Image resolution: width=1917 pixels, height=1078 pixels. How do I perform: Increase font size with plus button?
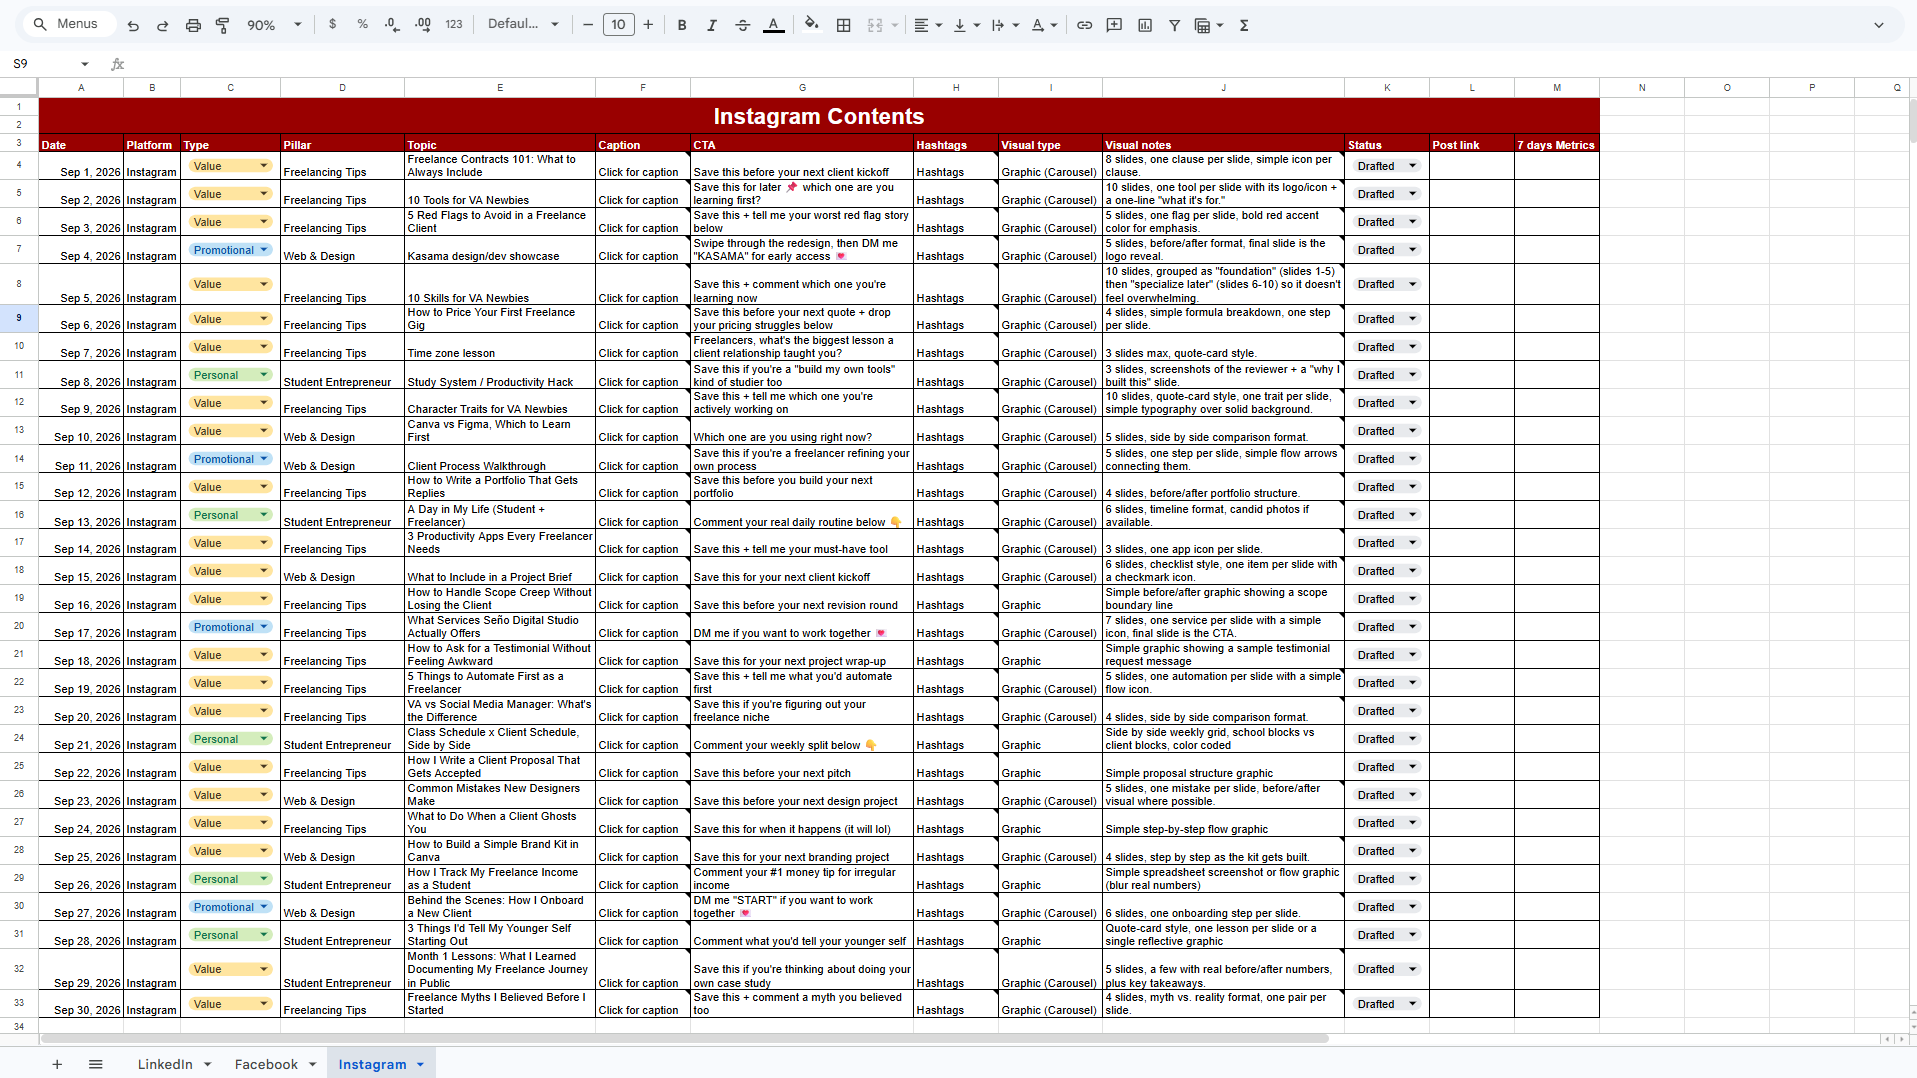coord(648,25)
